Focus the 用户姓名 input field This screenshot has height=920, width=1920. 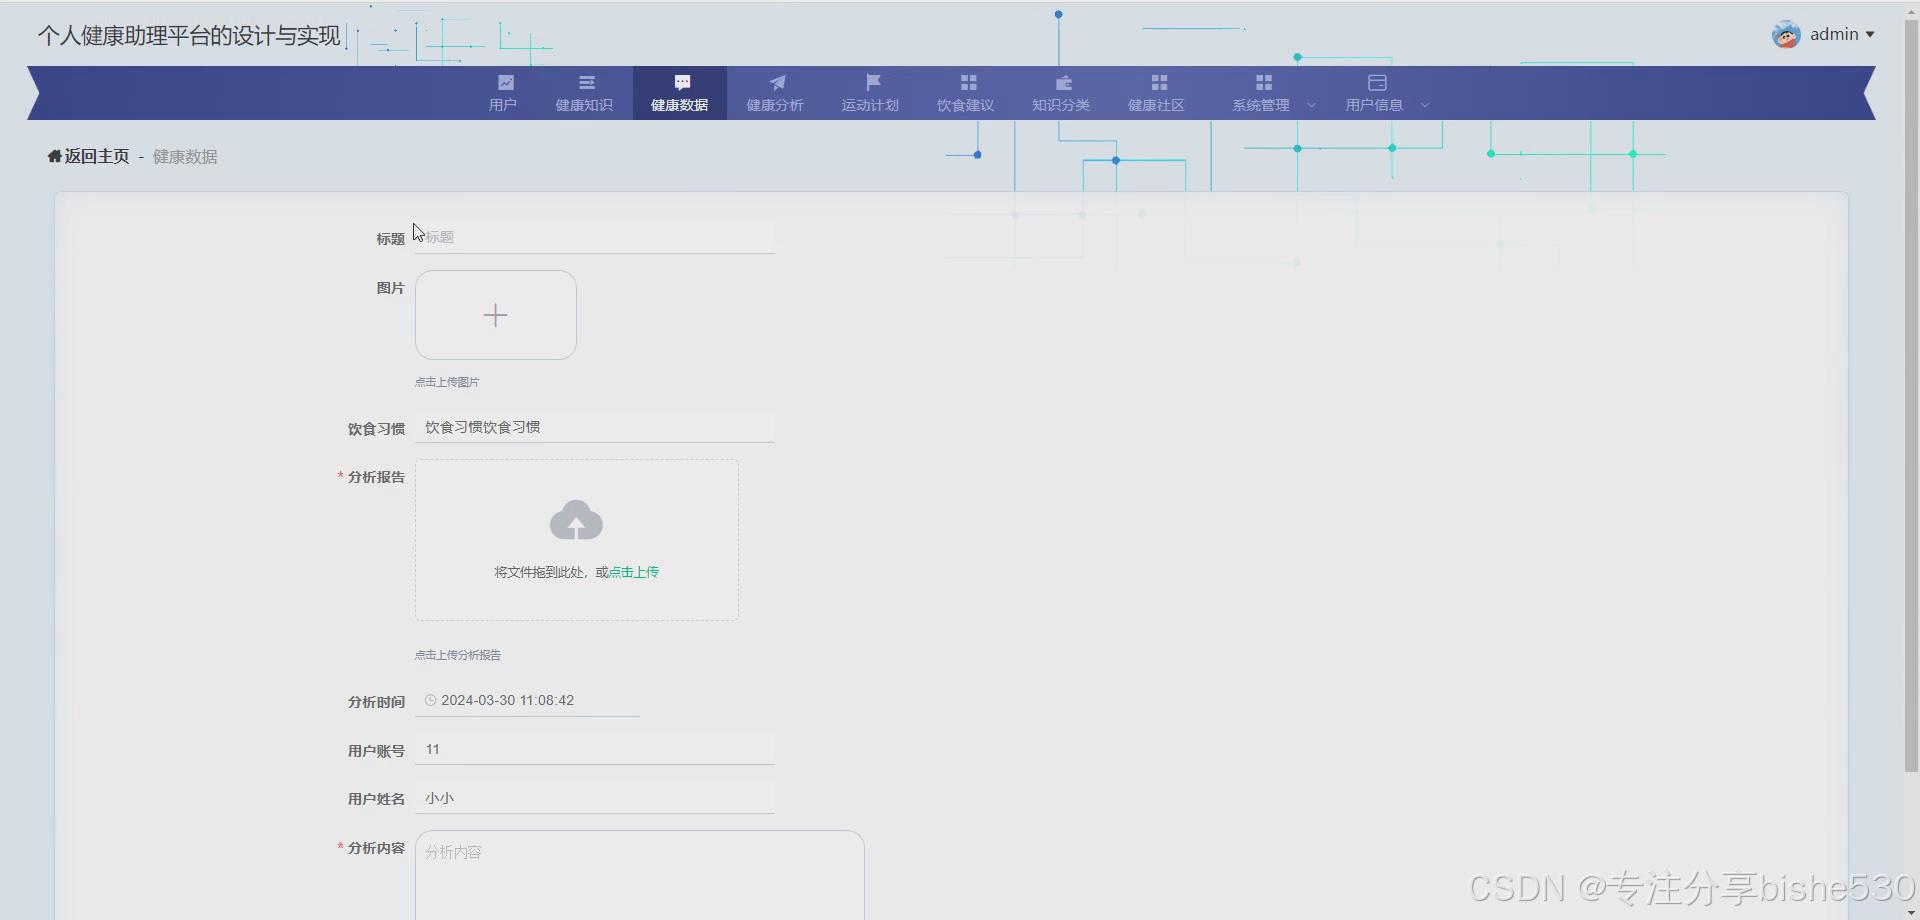[x=595, y=798]
